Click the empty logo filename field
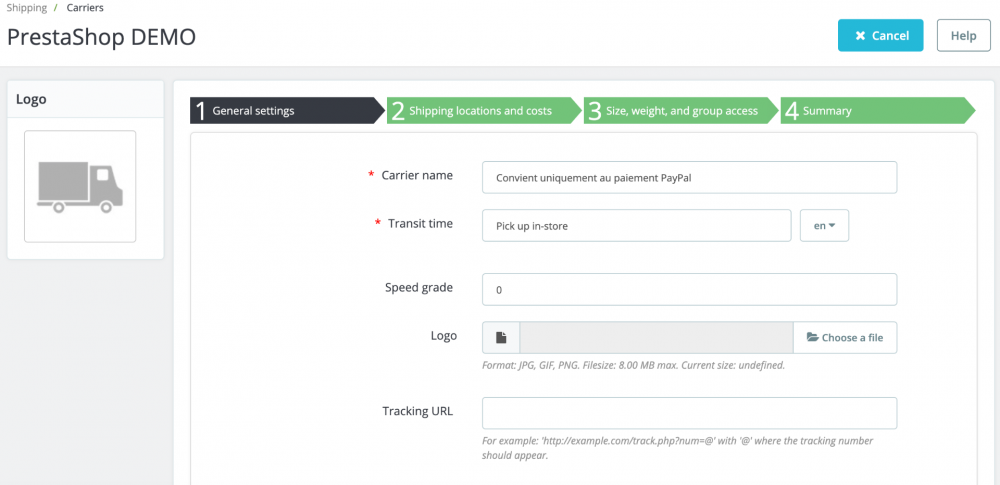Viewport: 1000px width, 485px height. tap(656, 338)
